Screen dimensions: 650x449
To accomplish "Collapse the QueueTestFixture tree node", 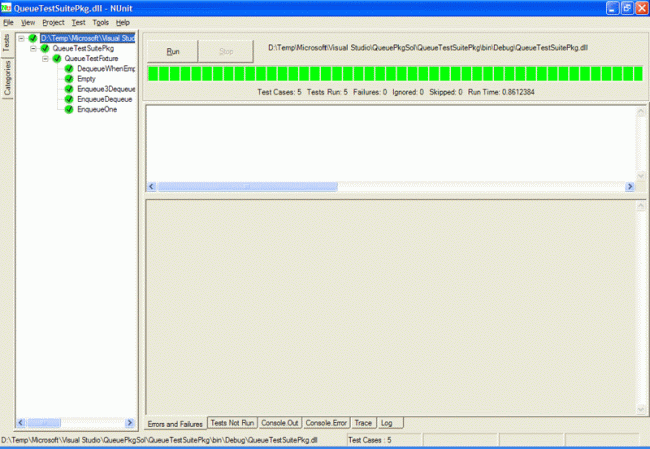I will 45,58.
